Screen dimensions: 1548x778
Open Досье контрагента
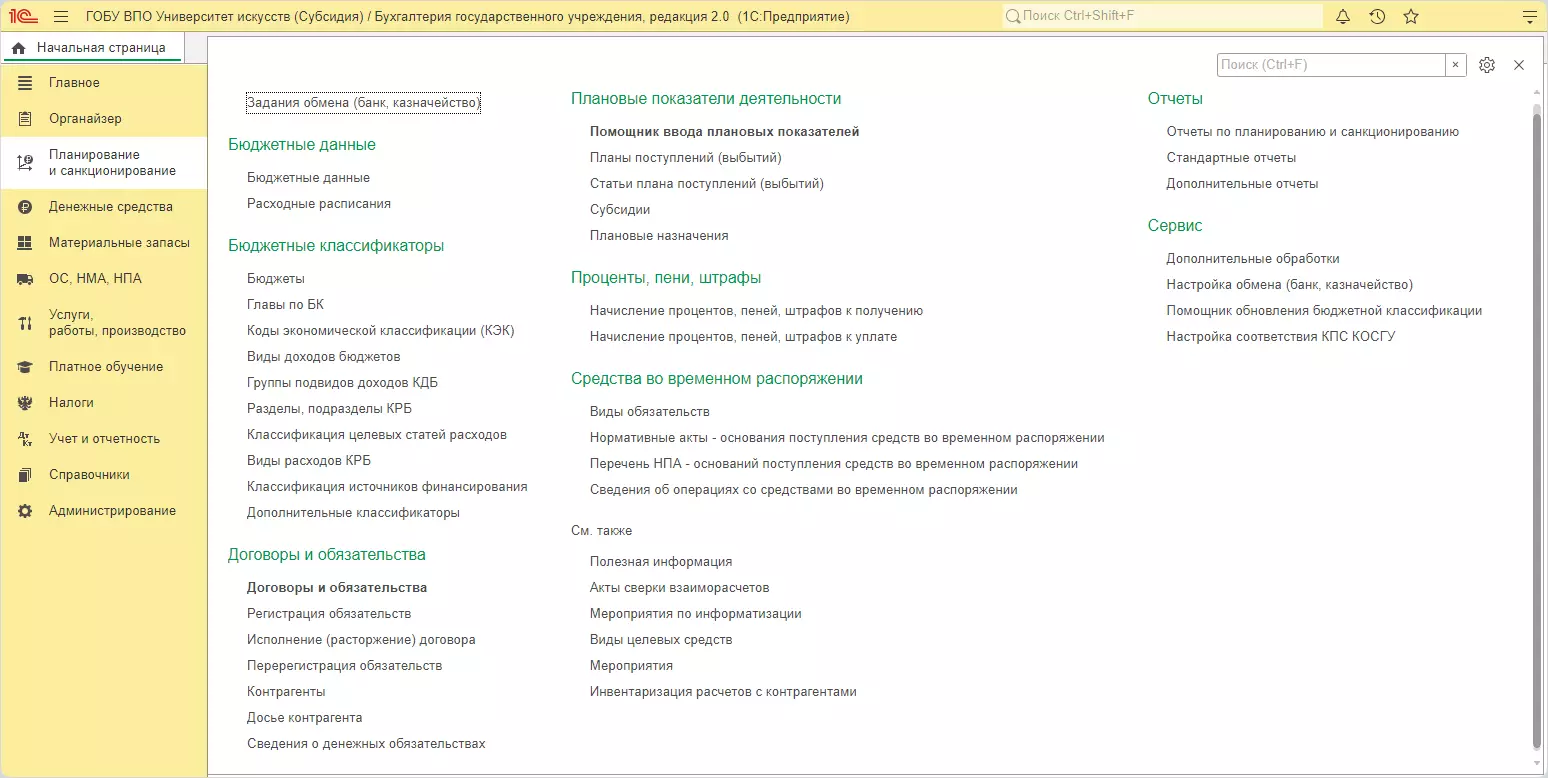coord(305,718)
